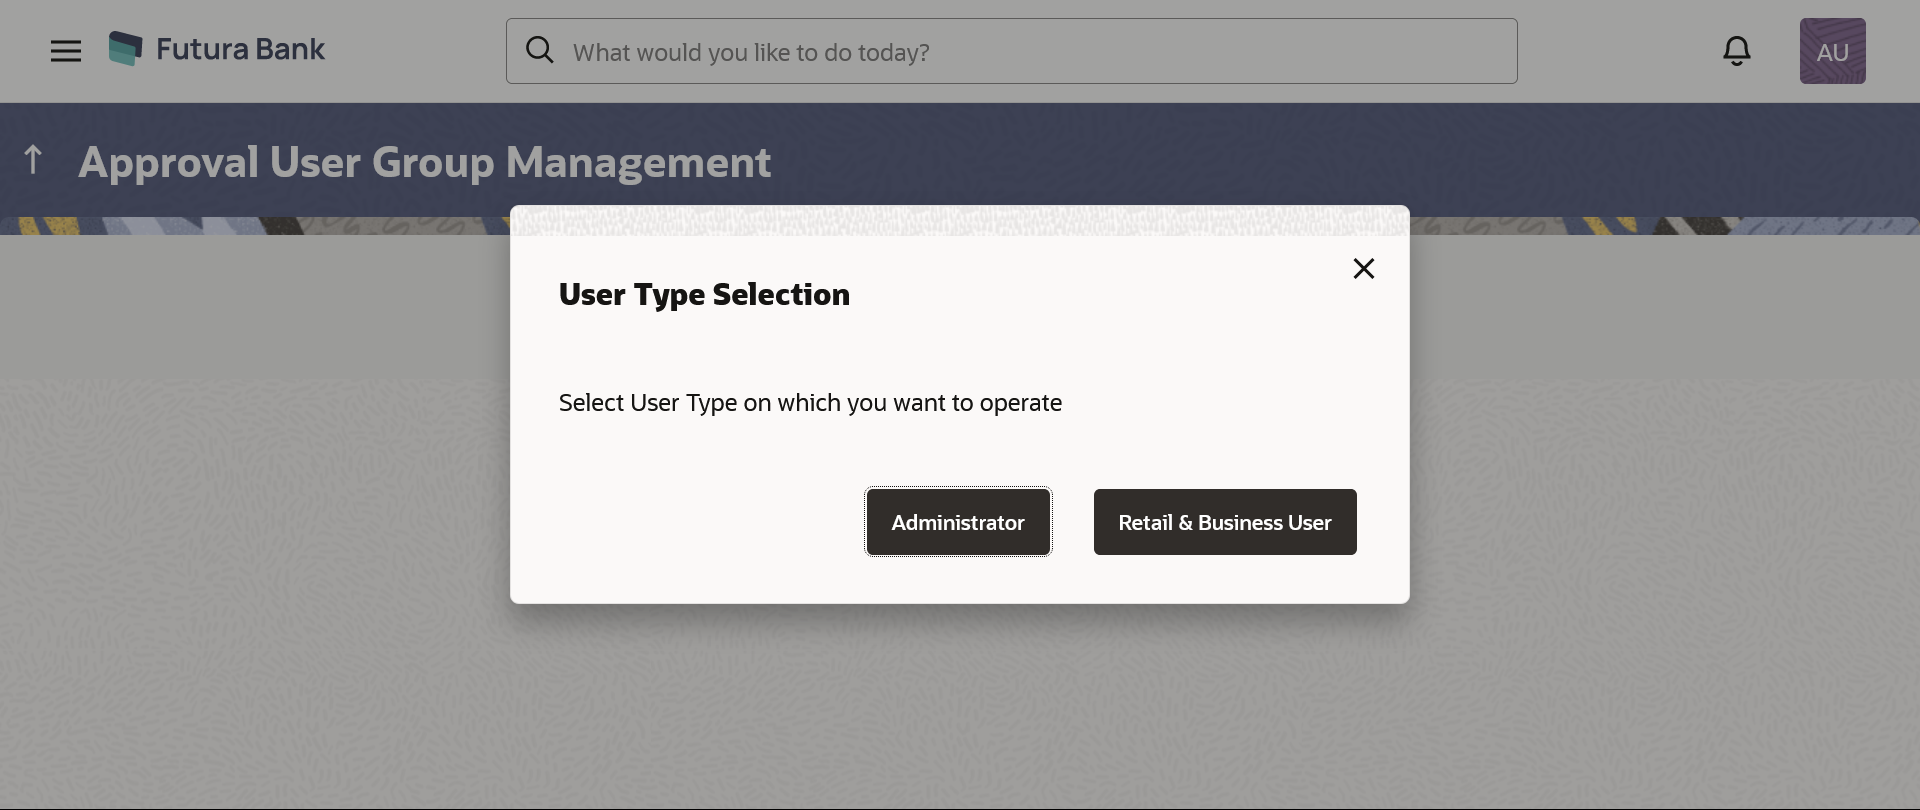This screenshot has height=810, width=1920.
Task: Open the notifications bell
Action: point(1737,51)
